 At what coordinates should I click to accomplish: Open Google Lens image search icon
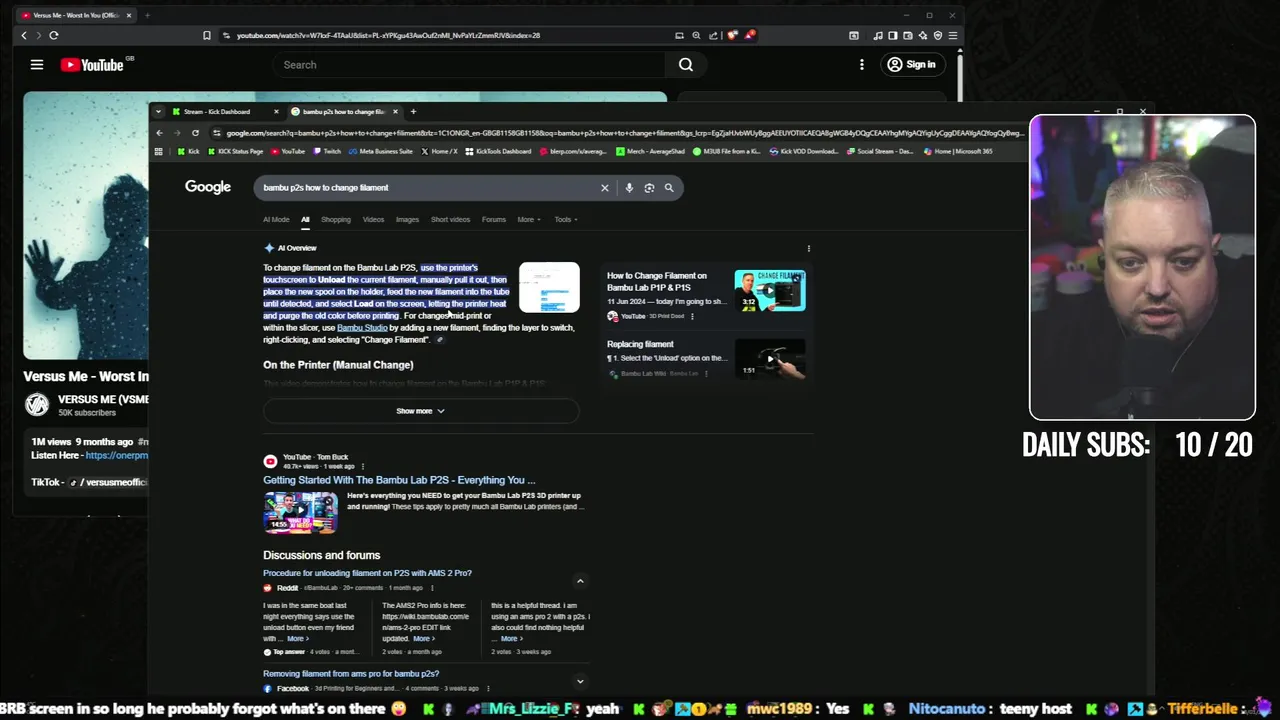(649, 188)
